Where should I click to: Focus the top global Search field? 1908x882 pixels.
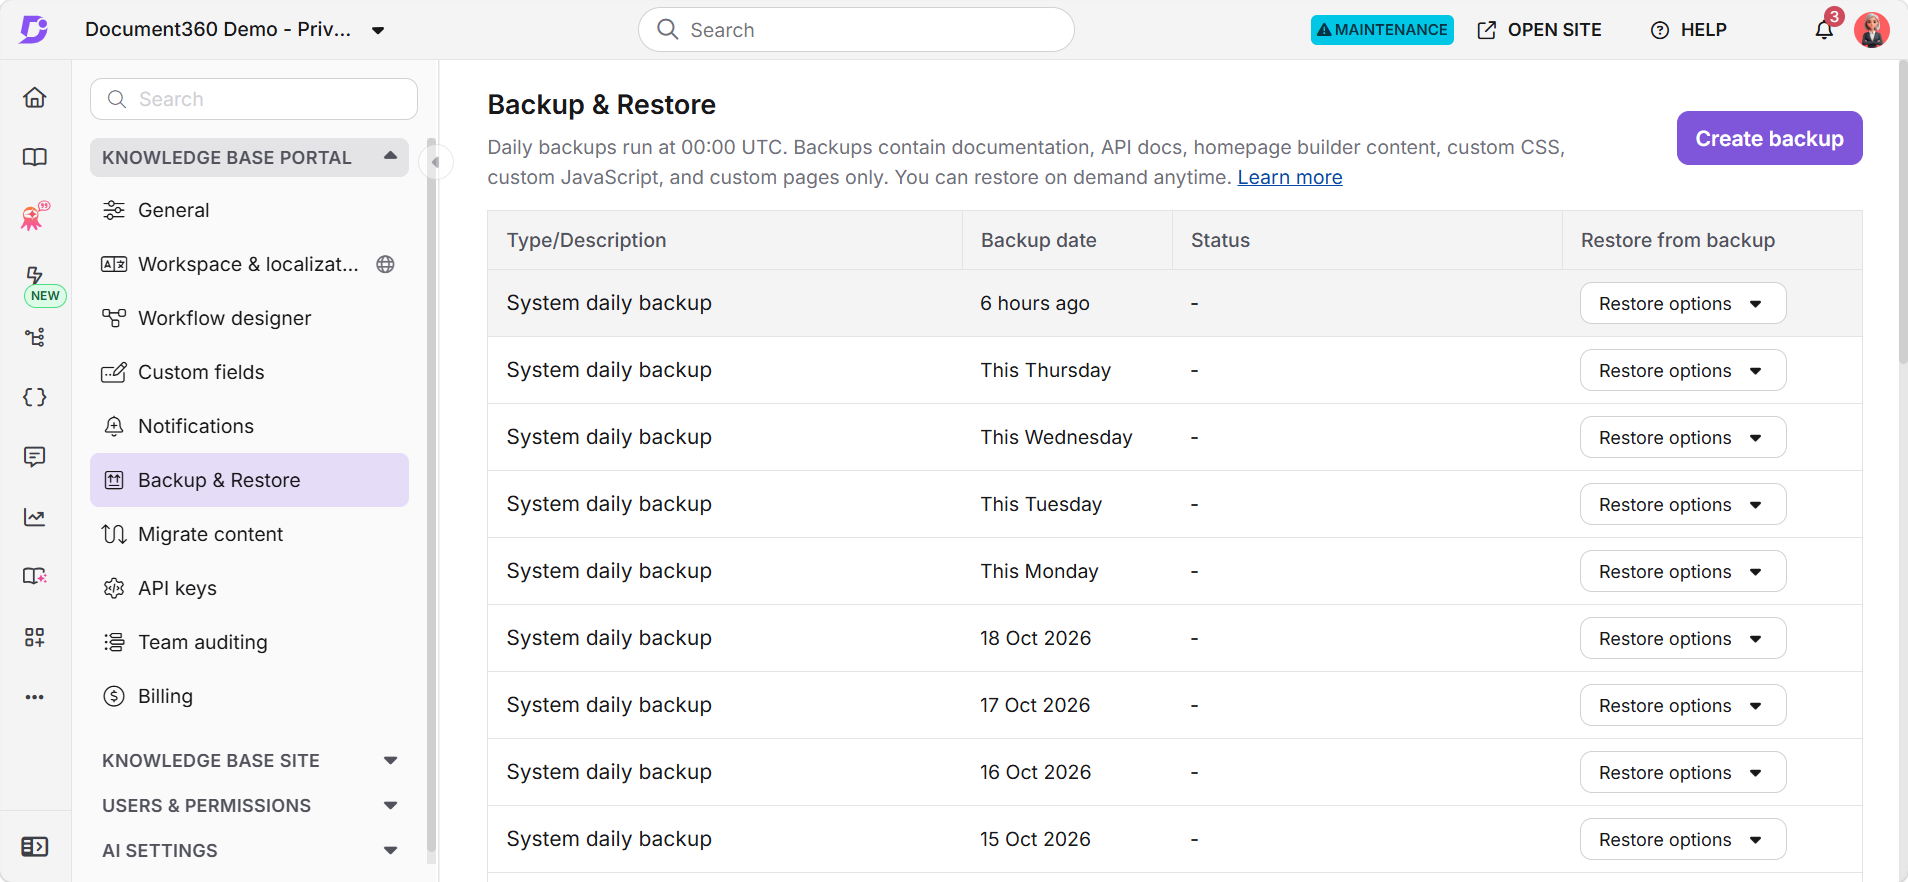point(856,30)
